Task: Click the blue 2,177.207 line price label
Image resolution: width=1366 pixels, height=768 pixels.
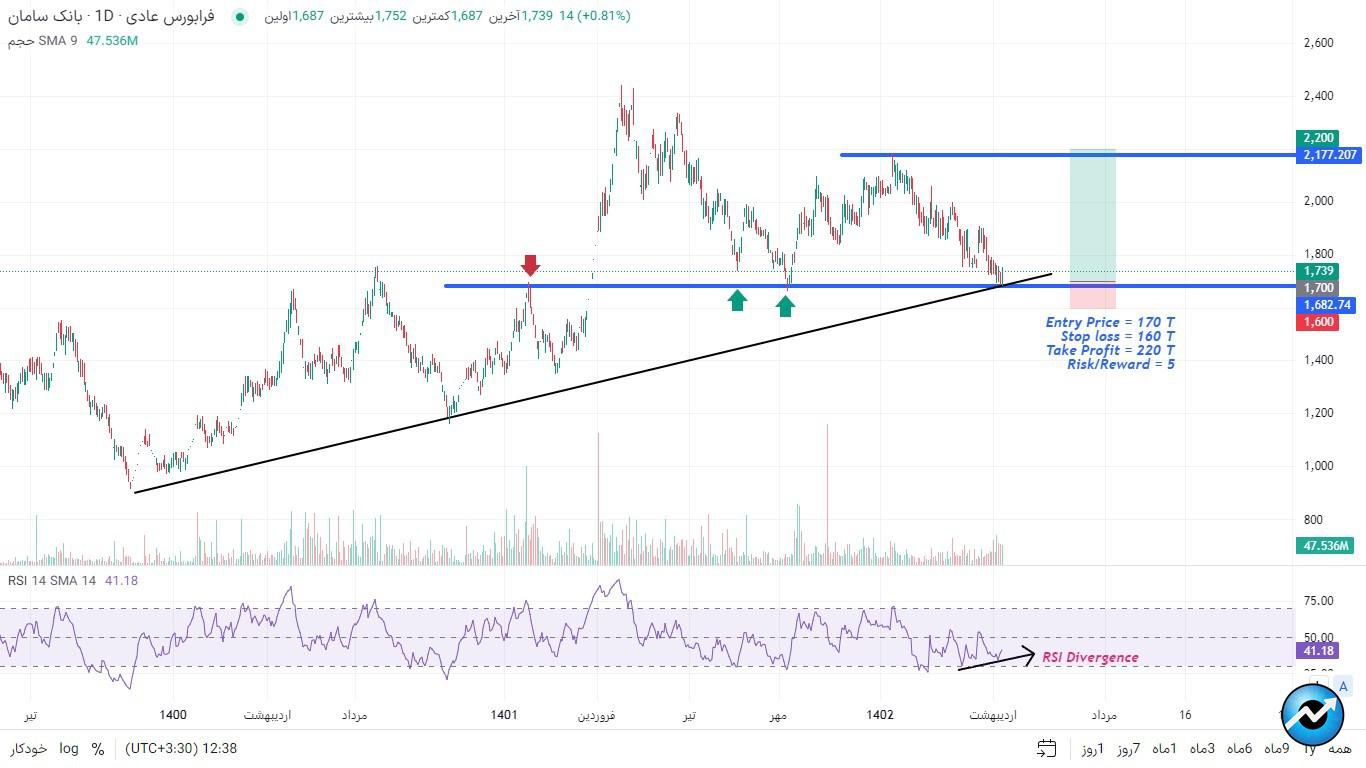Action: pos(1329,155)
